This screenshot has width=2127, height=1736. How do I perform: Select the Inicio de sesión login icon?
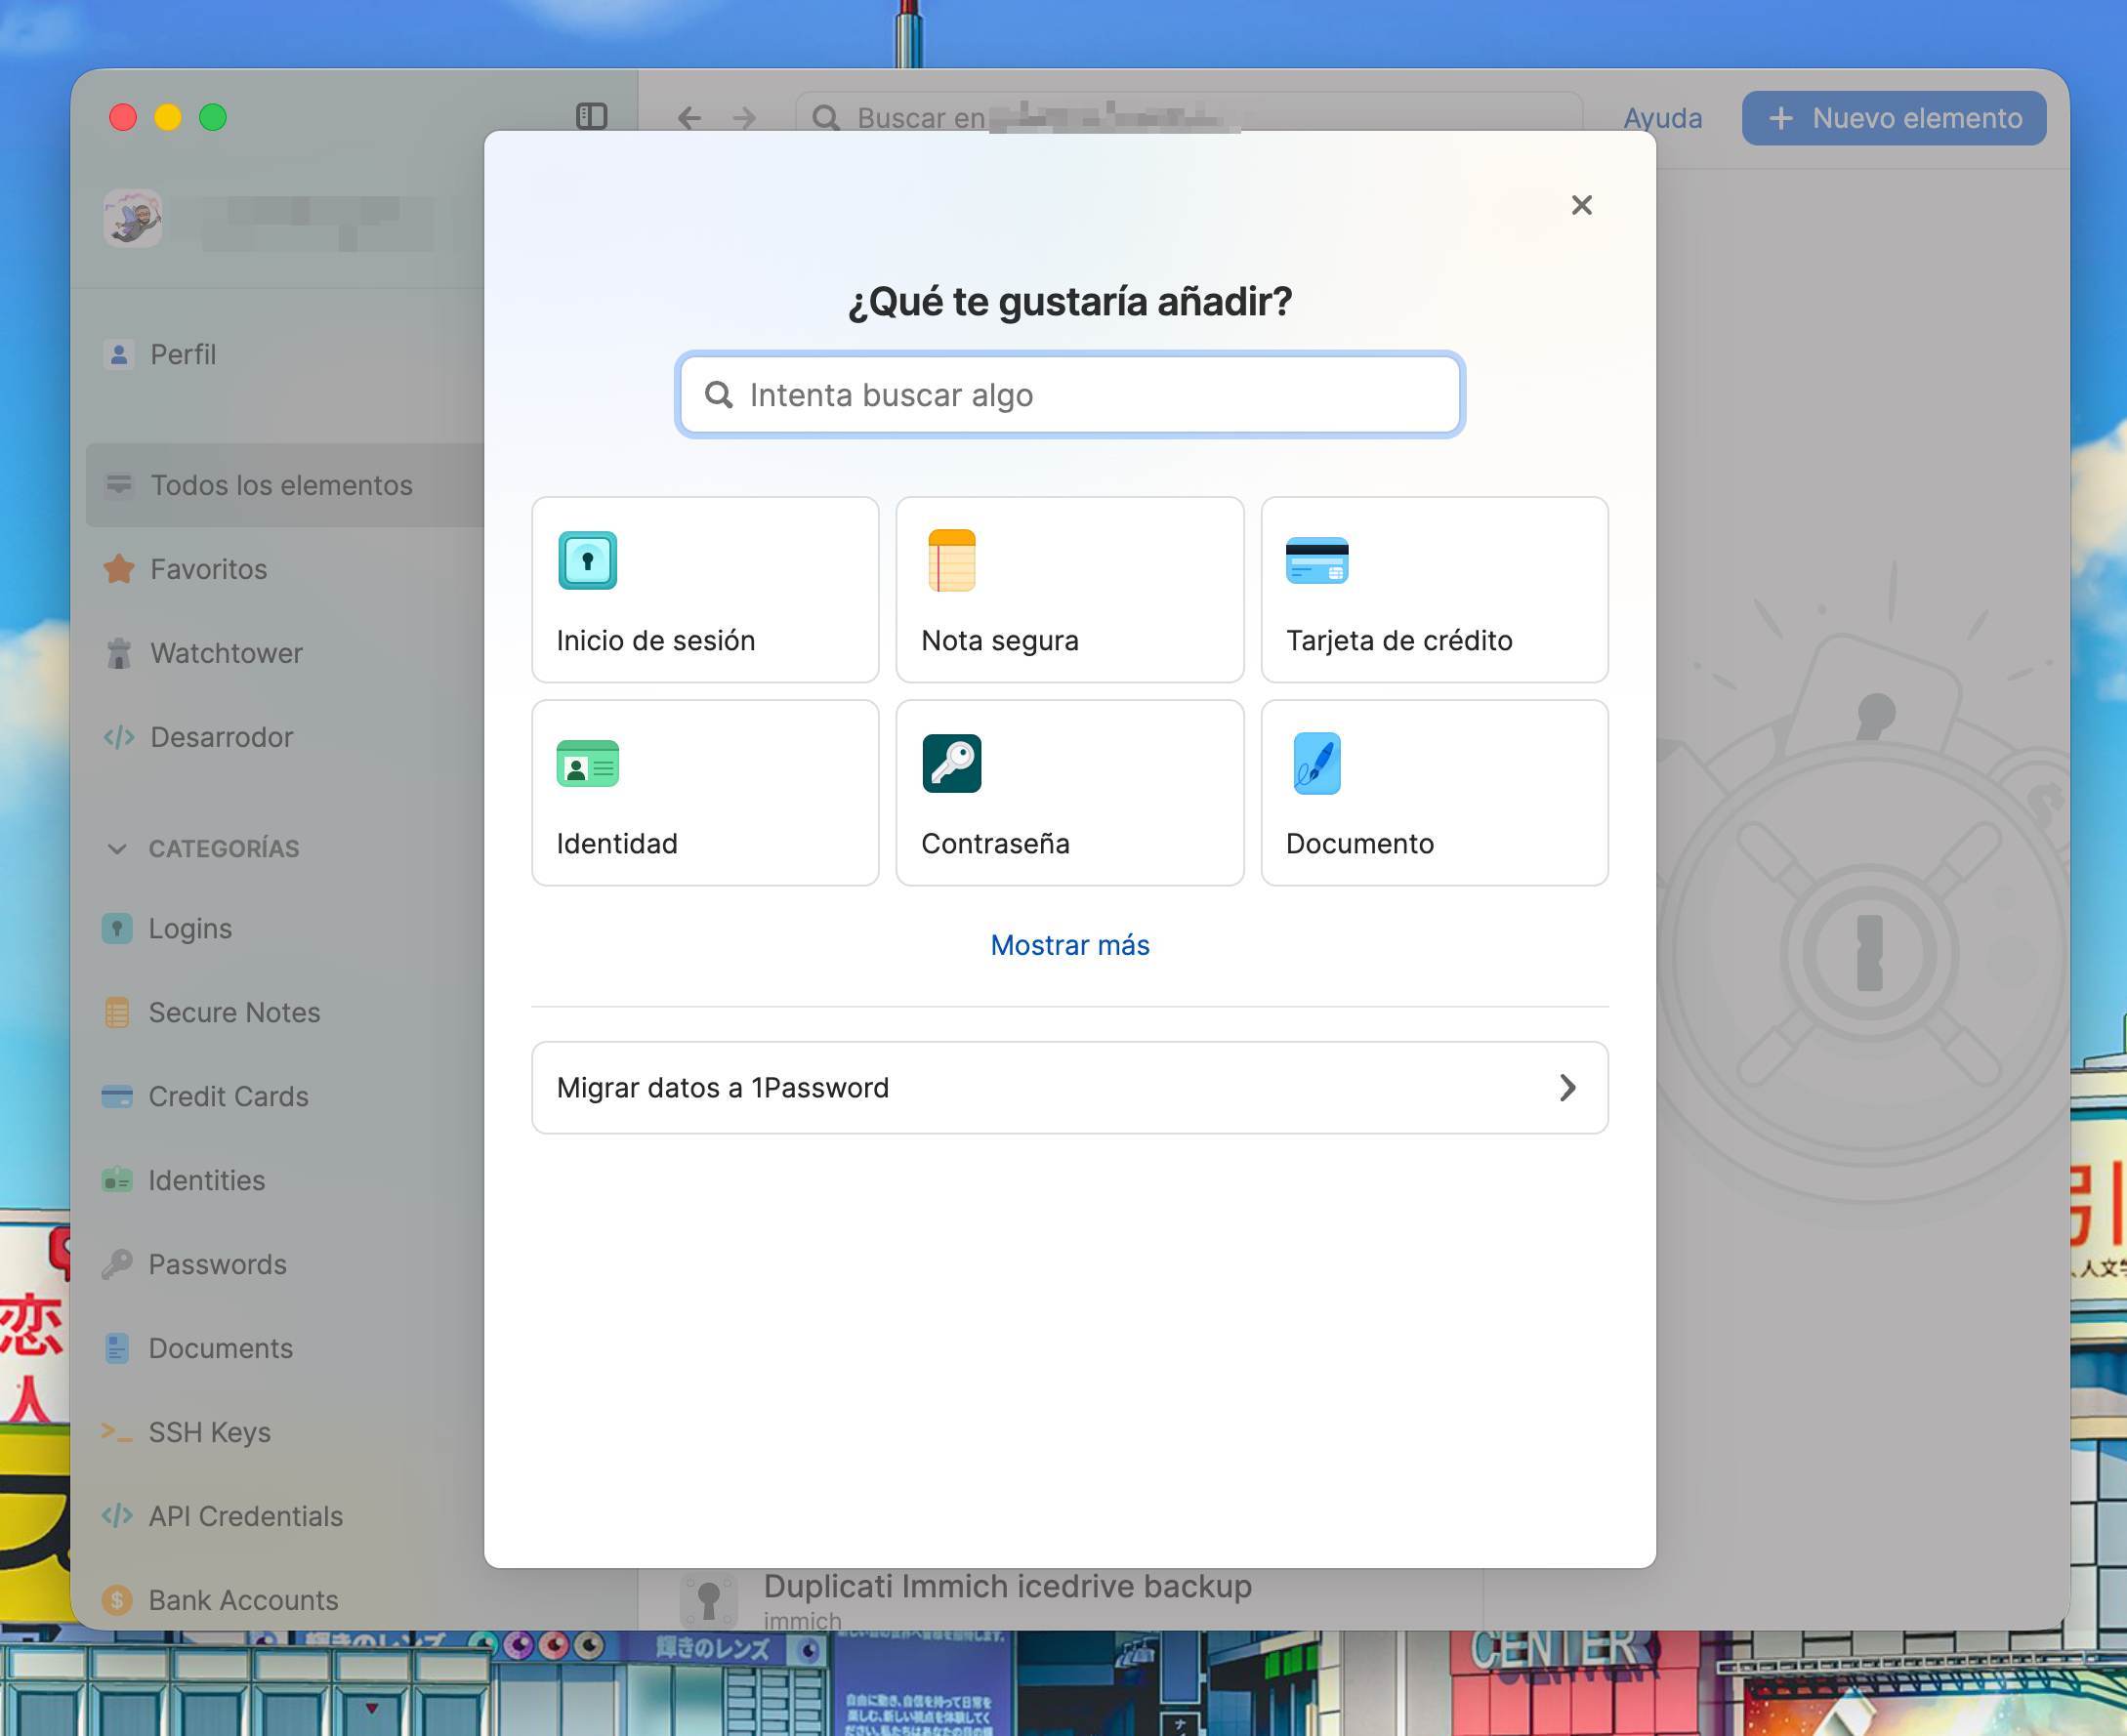587,560
